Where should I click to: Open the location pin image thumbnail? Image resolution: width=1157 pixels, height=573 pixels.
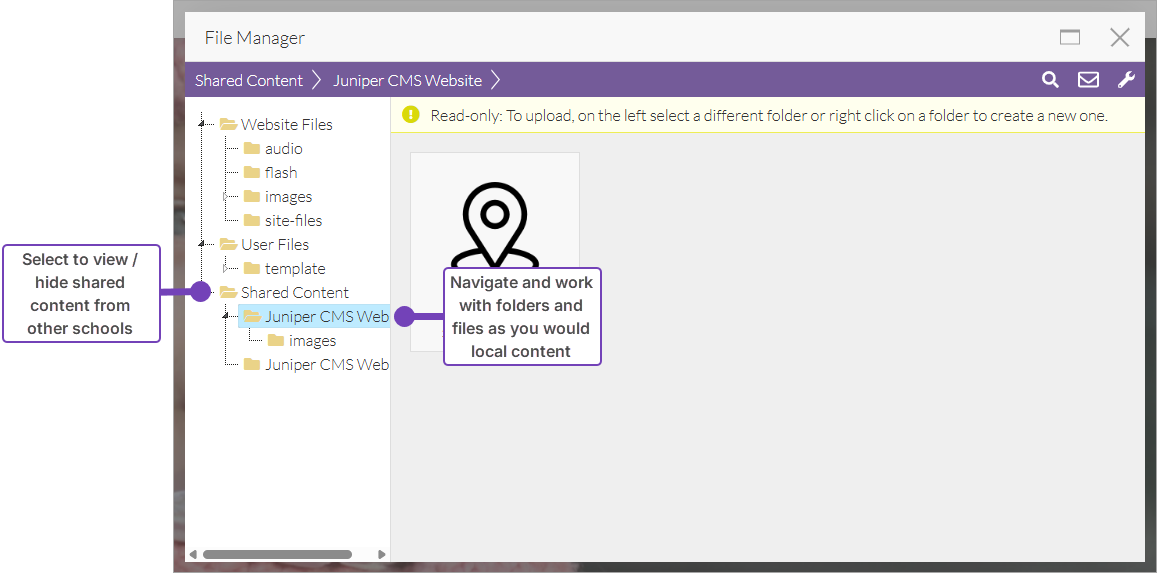494,220
